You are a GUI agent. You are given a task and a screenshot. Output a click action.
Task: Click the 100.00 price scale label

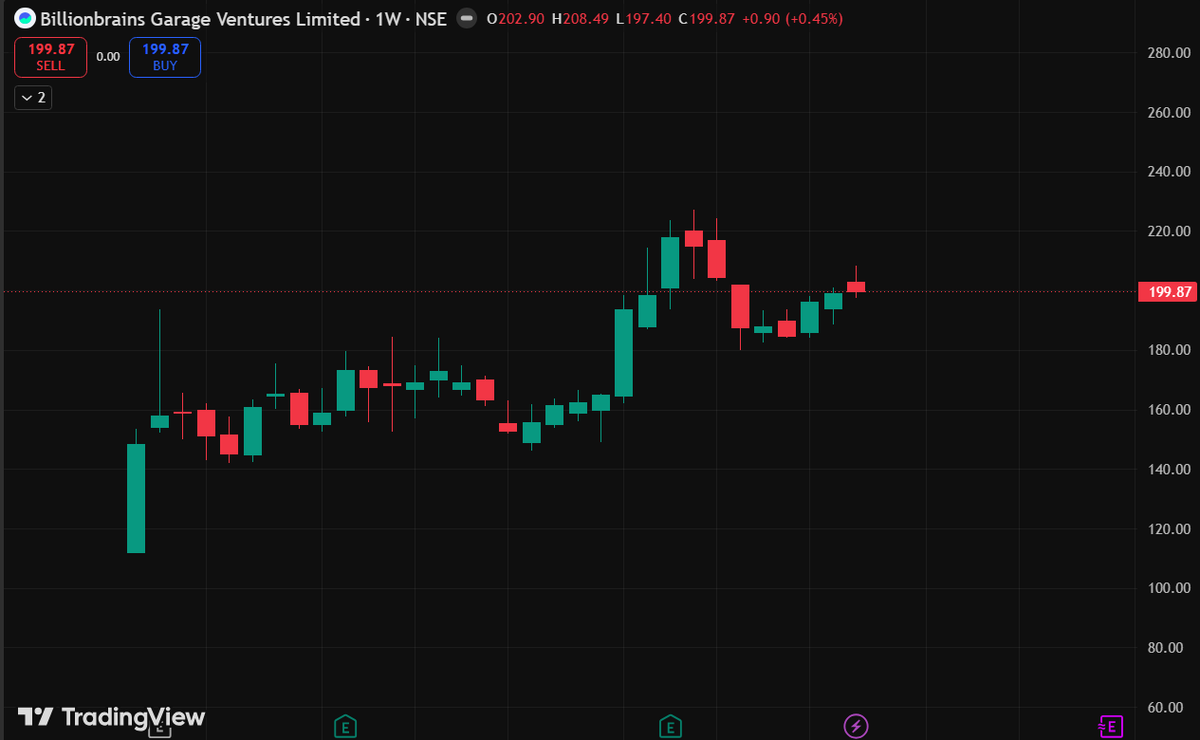[1169, 589]
